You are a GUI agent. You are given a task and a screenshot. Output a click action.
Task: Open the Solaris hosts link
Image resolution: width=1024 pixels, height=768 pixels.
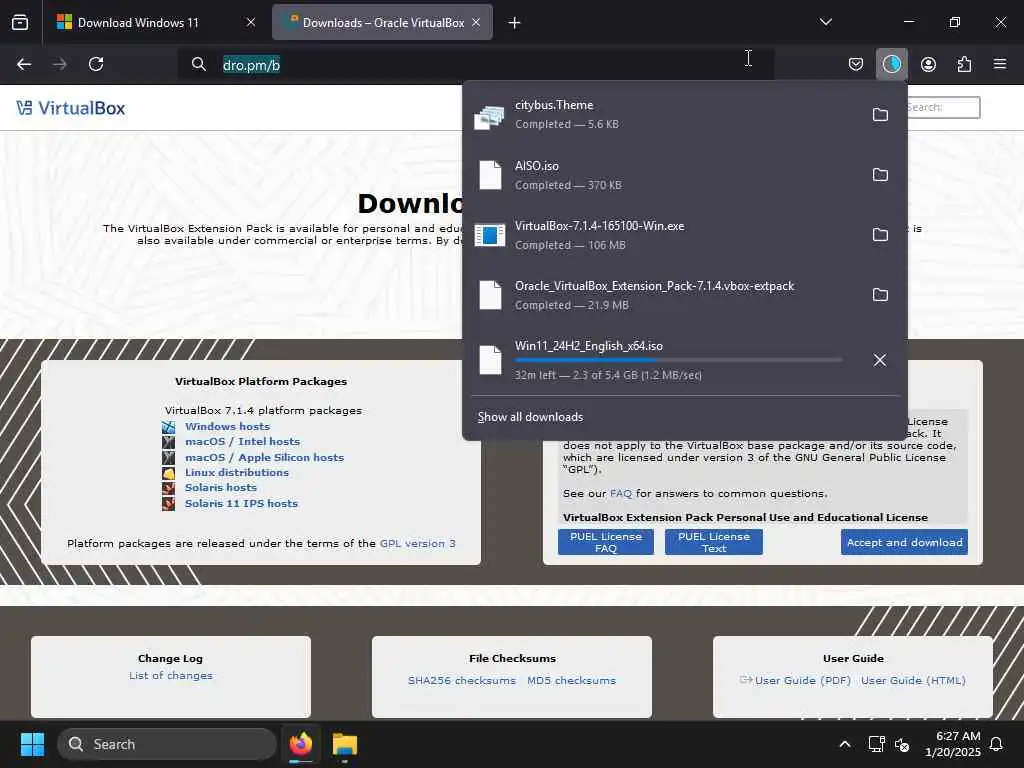[221, 487]
